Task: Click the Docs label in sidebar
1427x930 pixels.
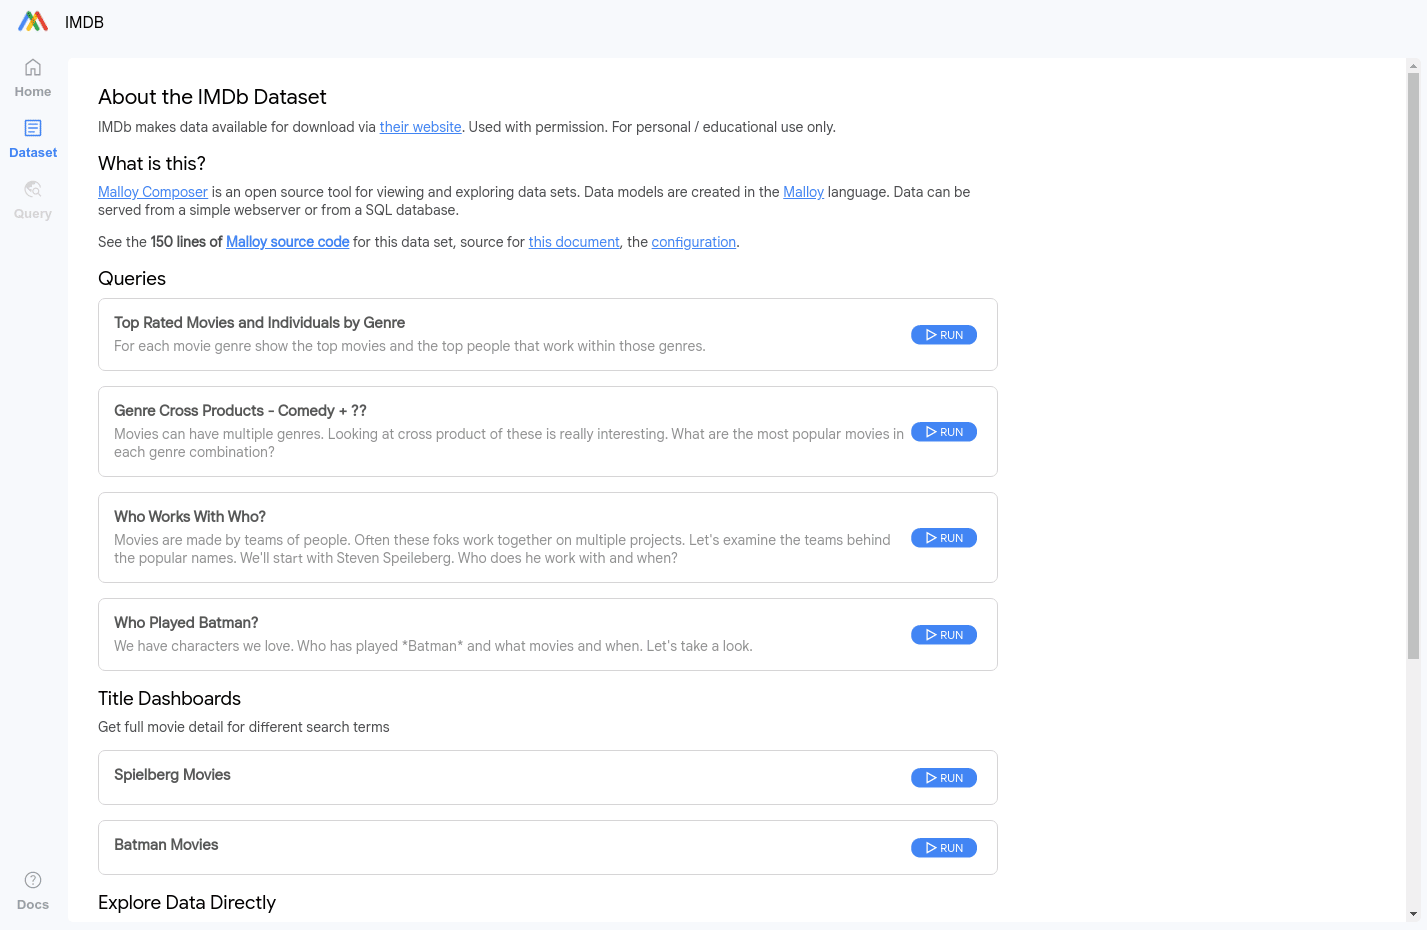Action: coord(33,905)
